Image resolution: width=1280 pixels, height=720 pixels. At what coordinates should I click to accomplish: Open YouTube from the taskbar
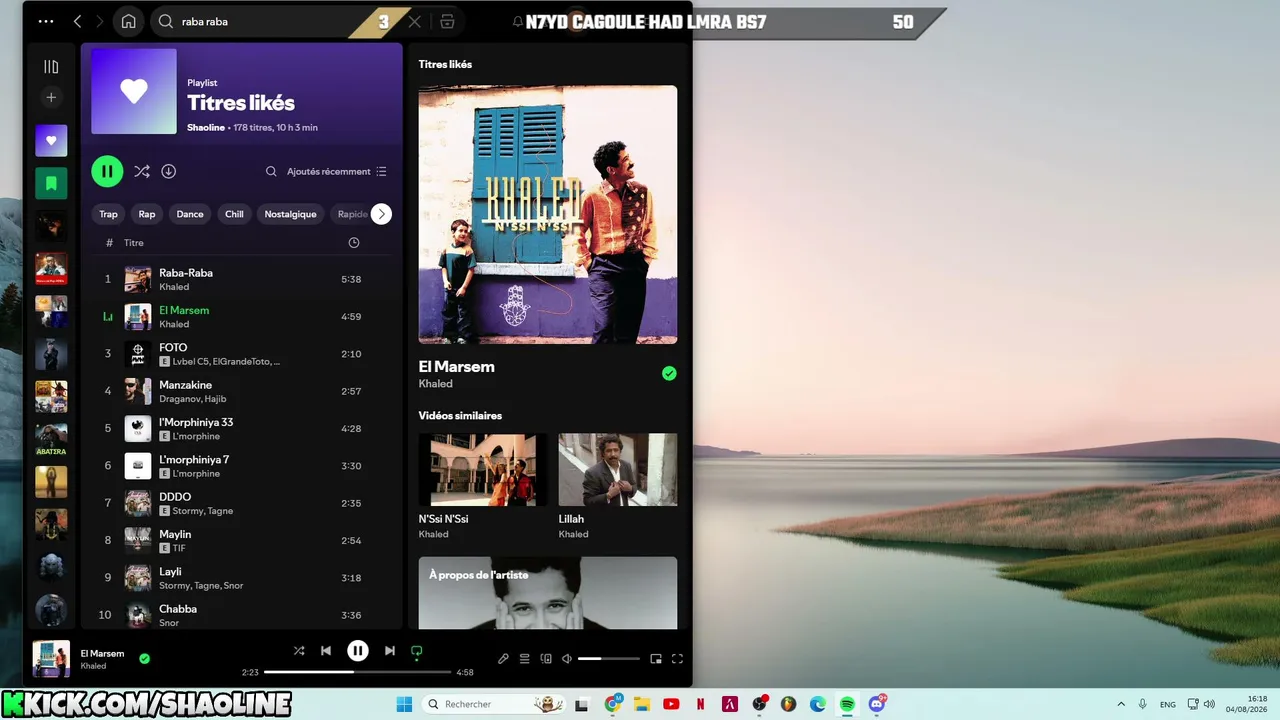pyautogui.click(x=671, y=704)
